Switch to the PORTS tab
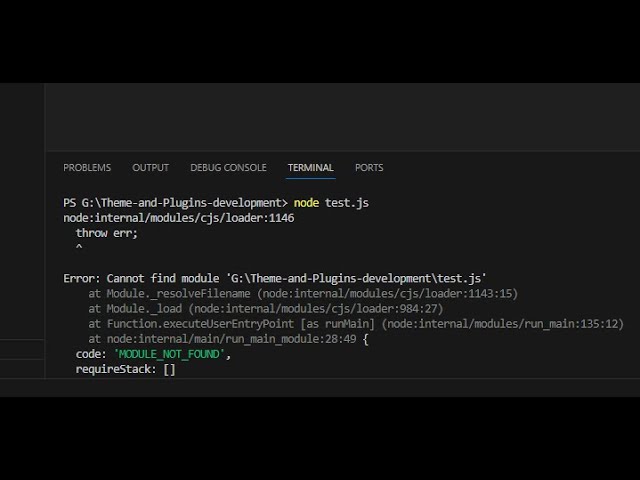640x480 pixels. pyautogui.click(x=369, y=168)
